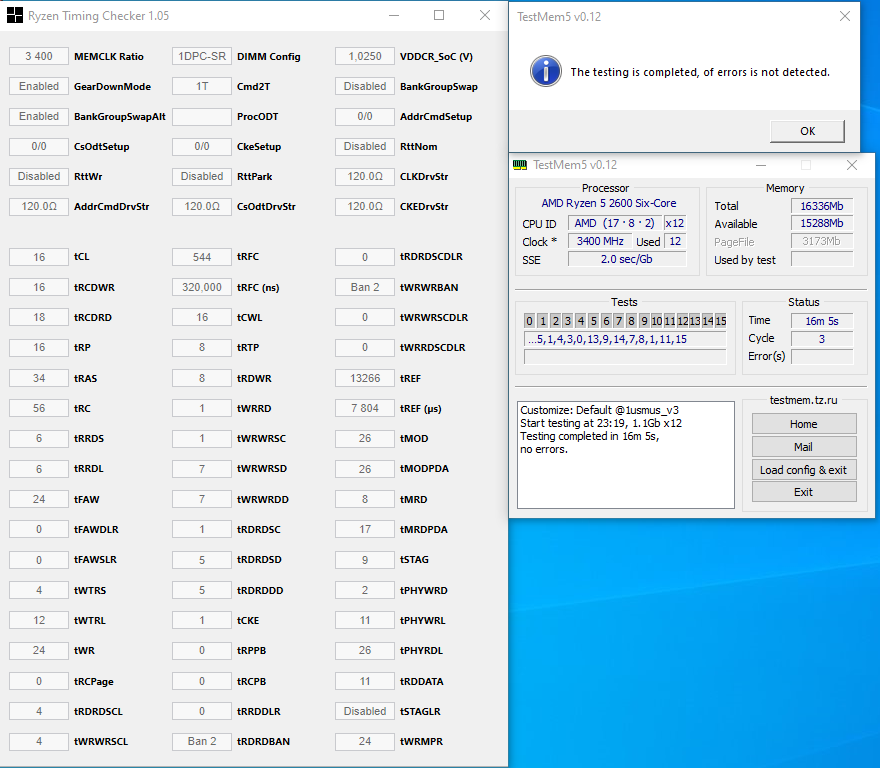This screenshot has height=768, width=880.
Task: Click the empty Error(s) field
Action: (822, 356)
